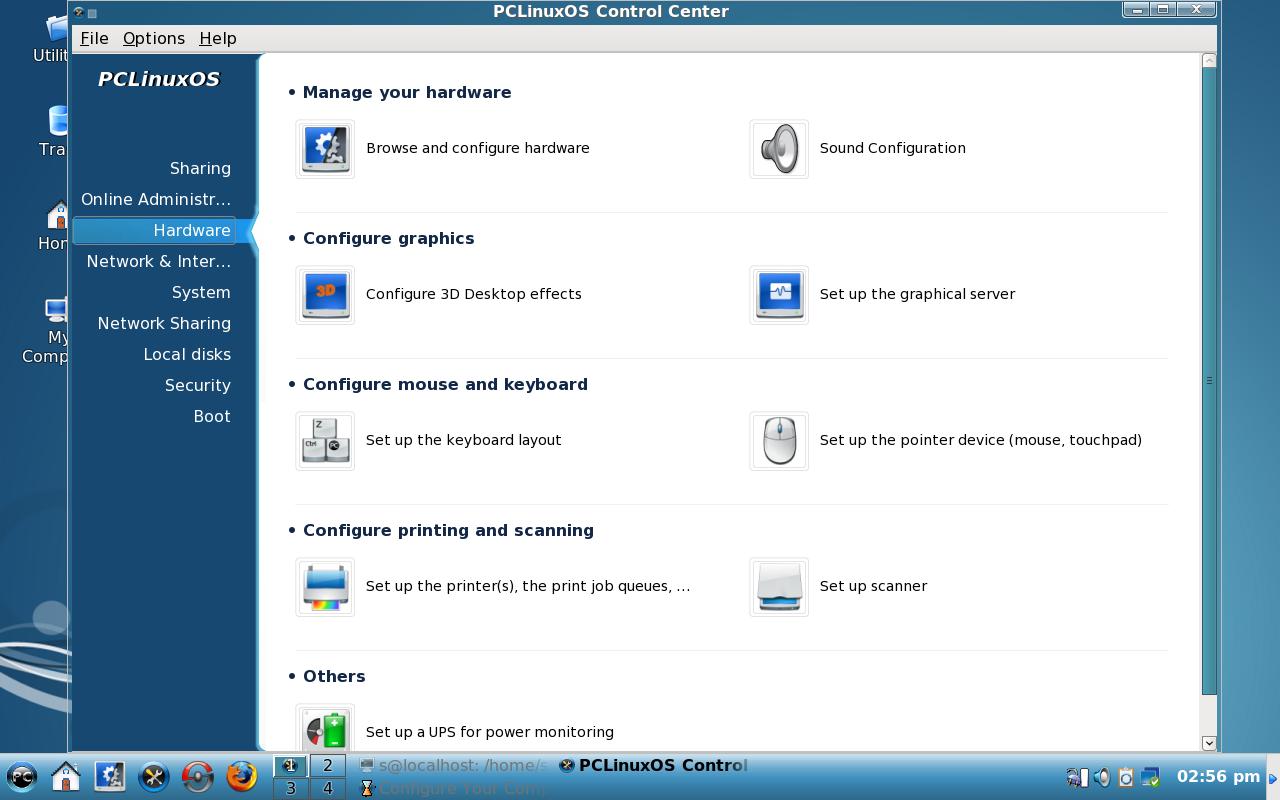Image resolution: width=1280 pixels, height=800 pixels.
Task: Click the Home house icon in the taskbar
Action: point(66,776)
